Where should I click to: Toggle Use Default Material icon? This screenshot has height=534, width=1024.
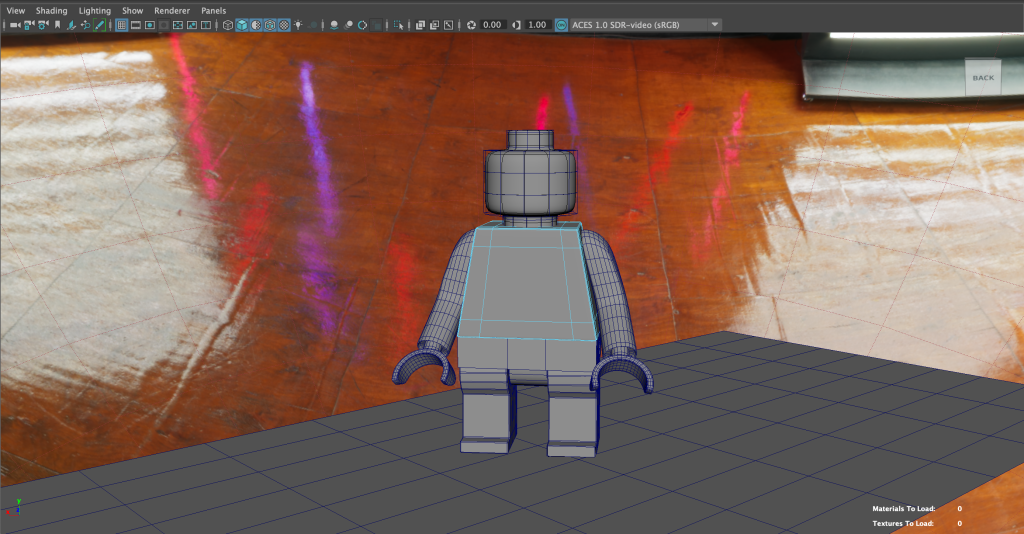(x=255, y=25)
